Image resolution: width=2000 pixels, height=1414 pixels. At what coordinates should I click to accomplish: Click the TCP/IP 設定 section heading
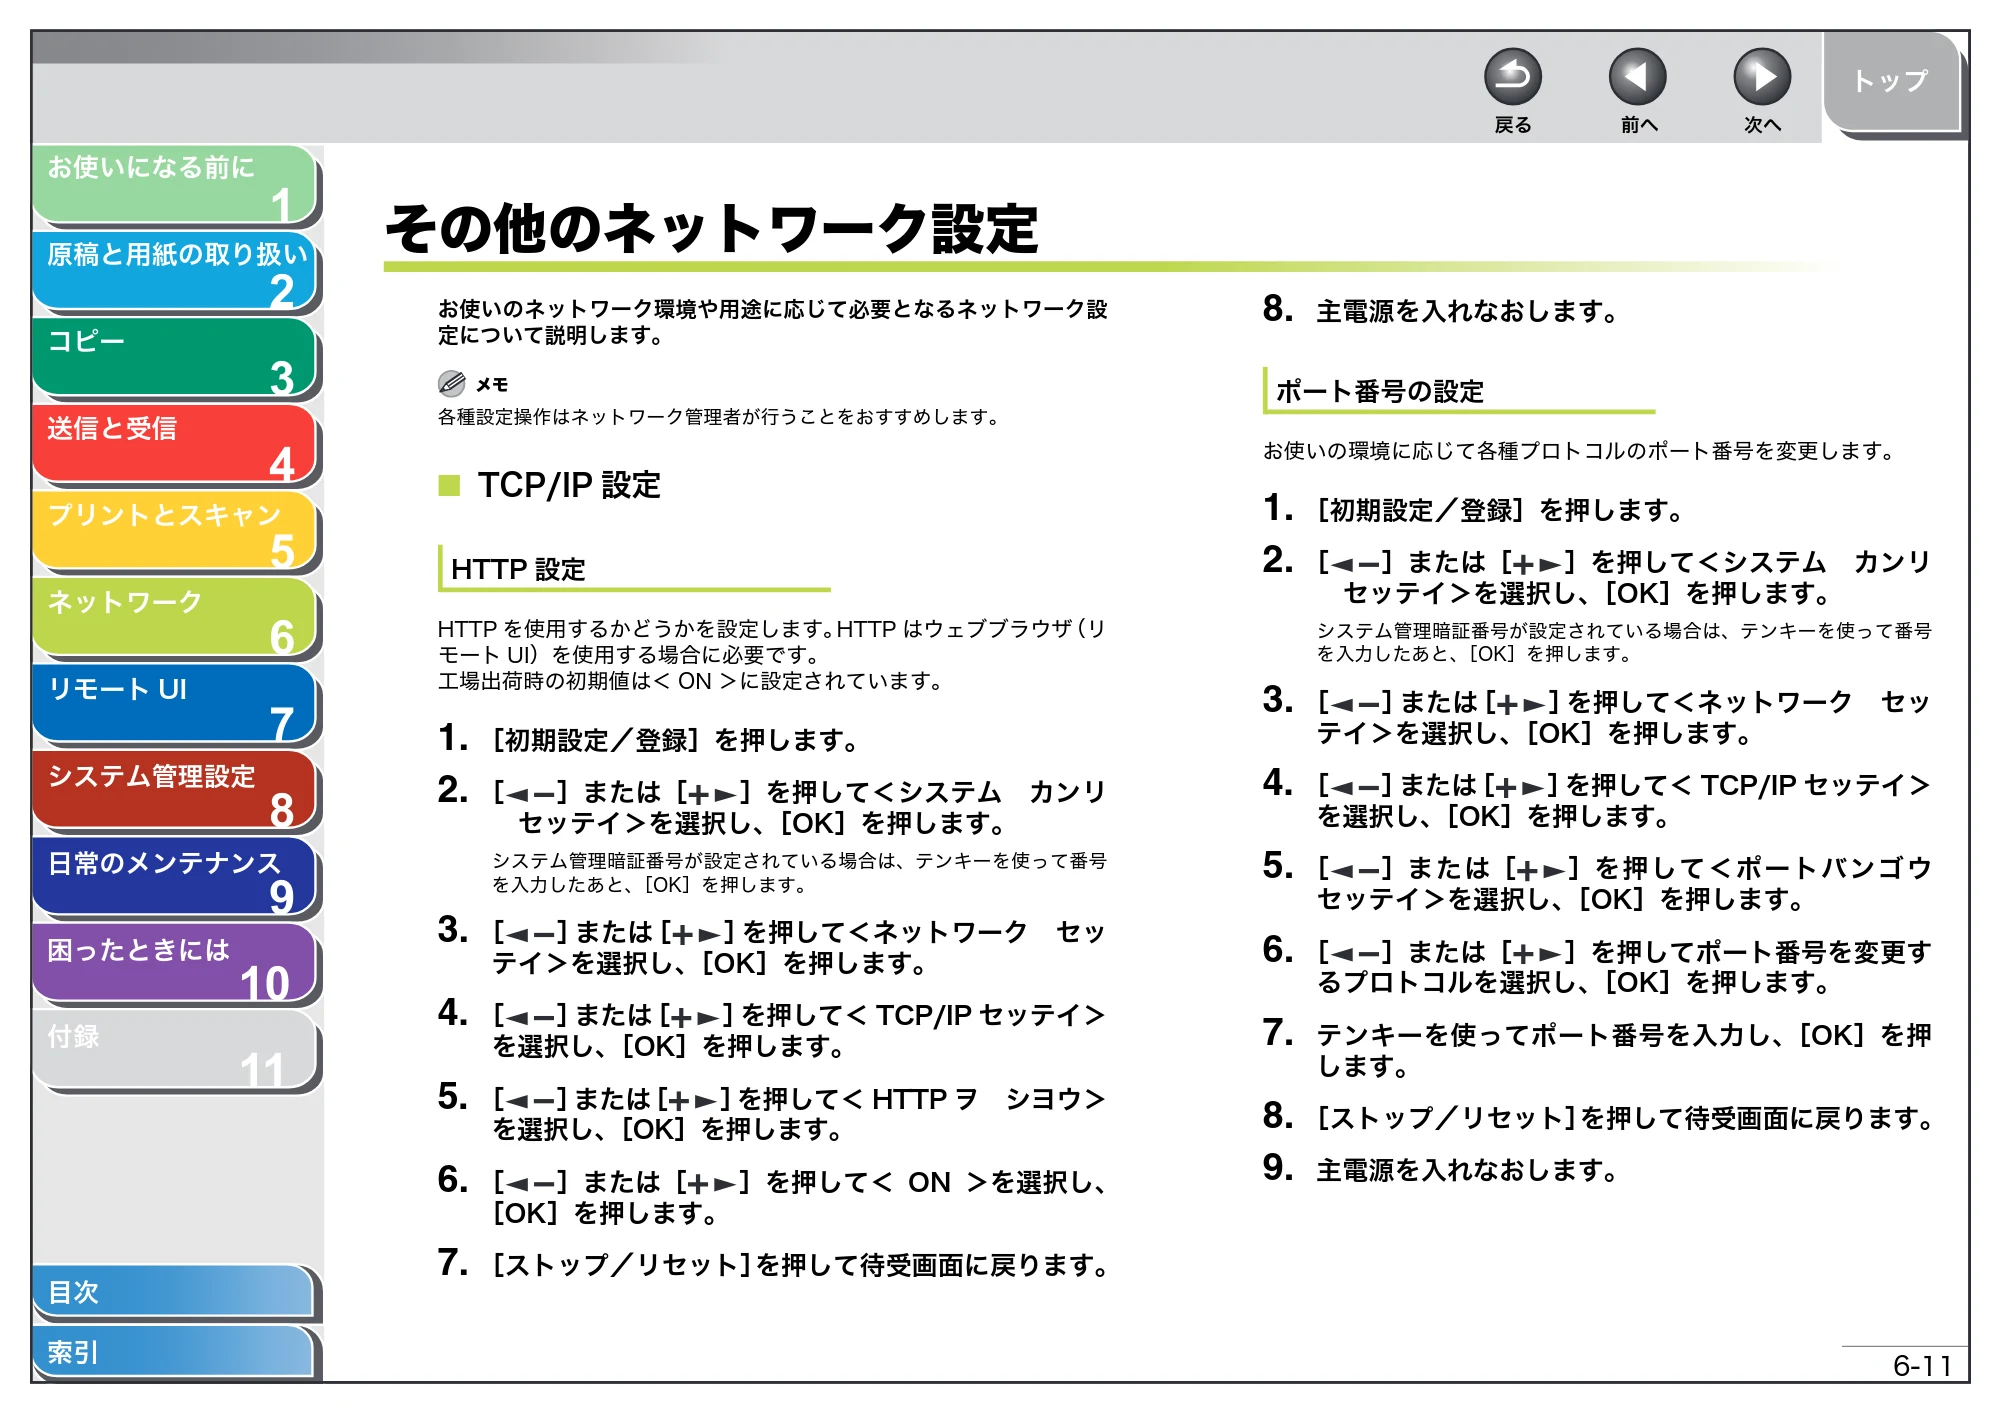569,486
